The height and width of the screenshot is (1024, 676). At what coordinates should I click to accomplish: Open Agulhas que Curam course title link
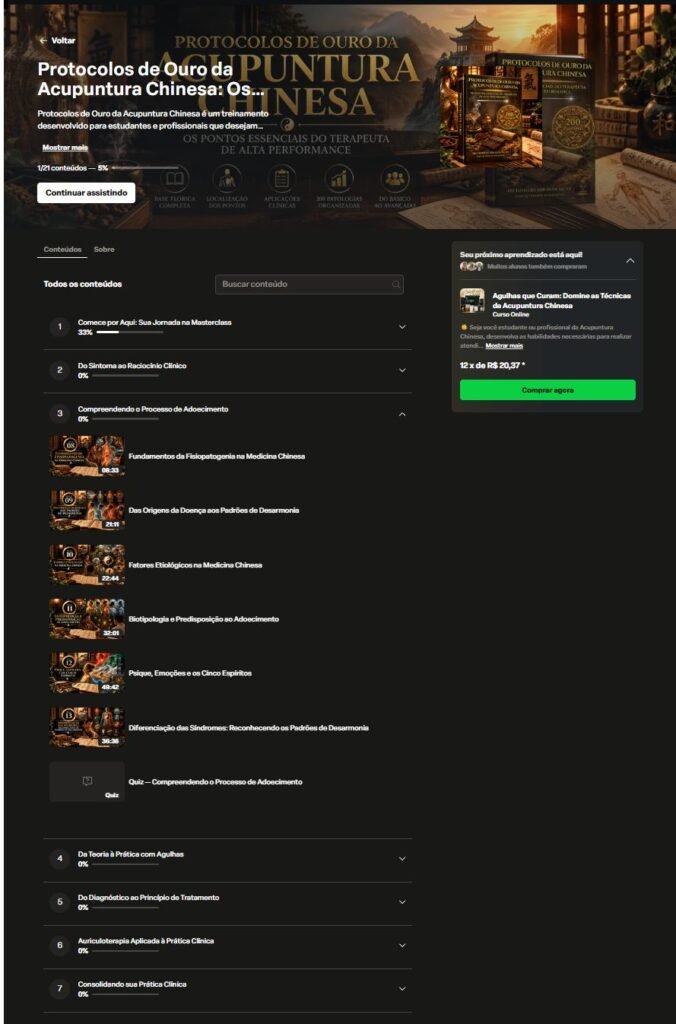point(561,300)
